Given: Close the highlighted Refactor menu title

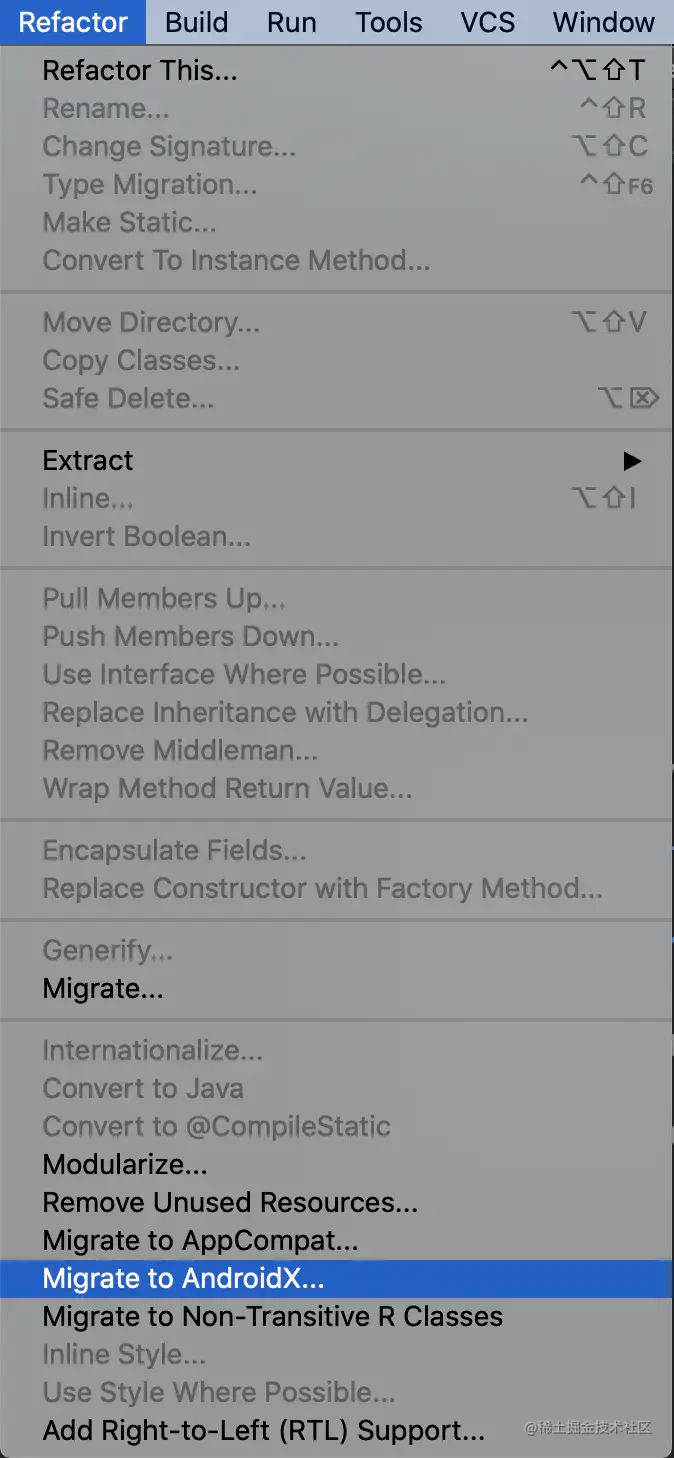Looking at the screenshot, I should [x=73, y=22].
